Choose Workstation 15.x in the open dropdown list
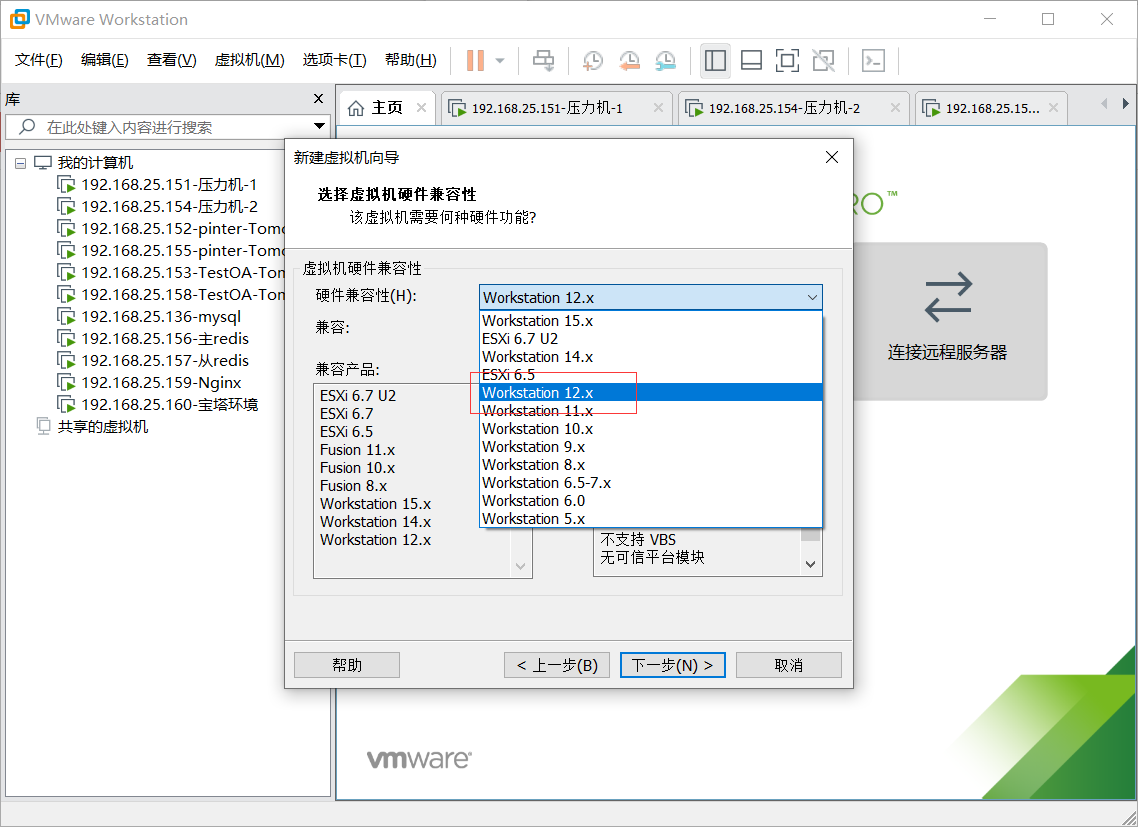1138x827 pixels. [x=651, y=321]
